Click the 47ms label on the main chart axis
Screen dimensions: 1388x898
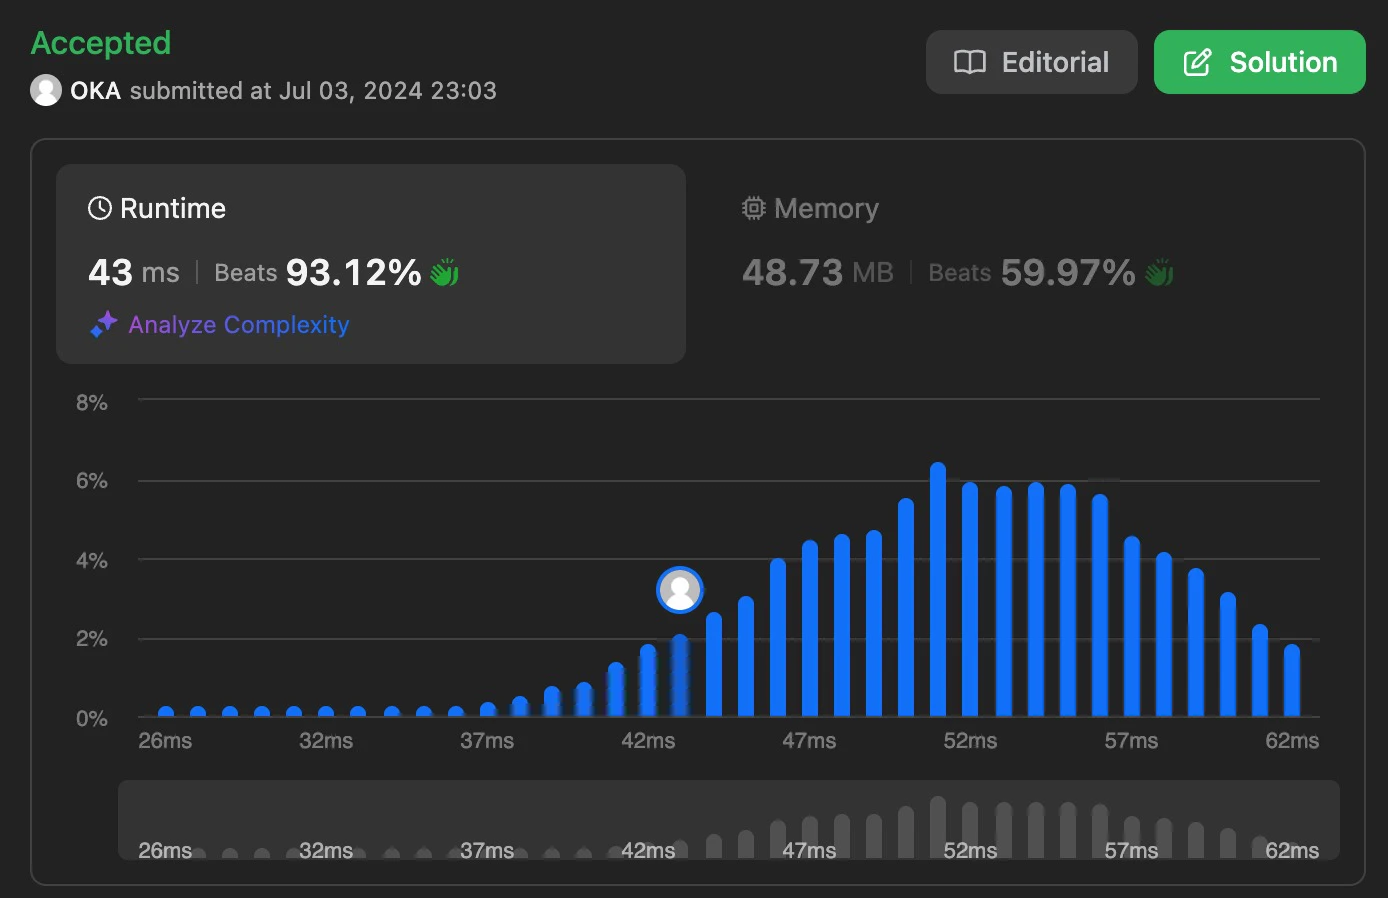(809, 741)
